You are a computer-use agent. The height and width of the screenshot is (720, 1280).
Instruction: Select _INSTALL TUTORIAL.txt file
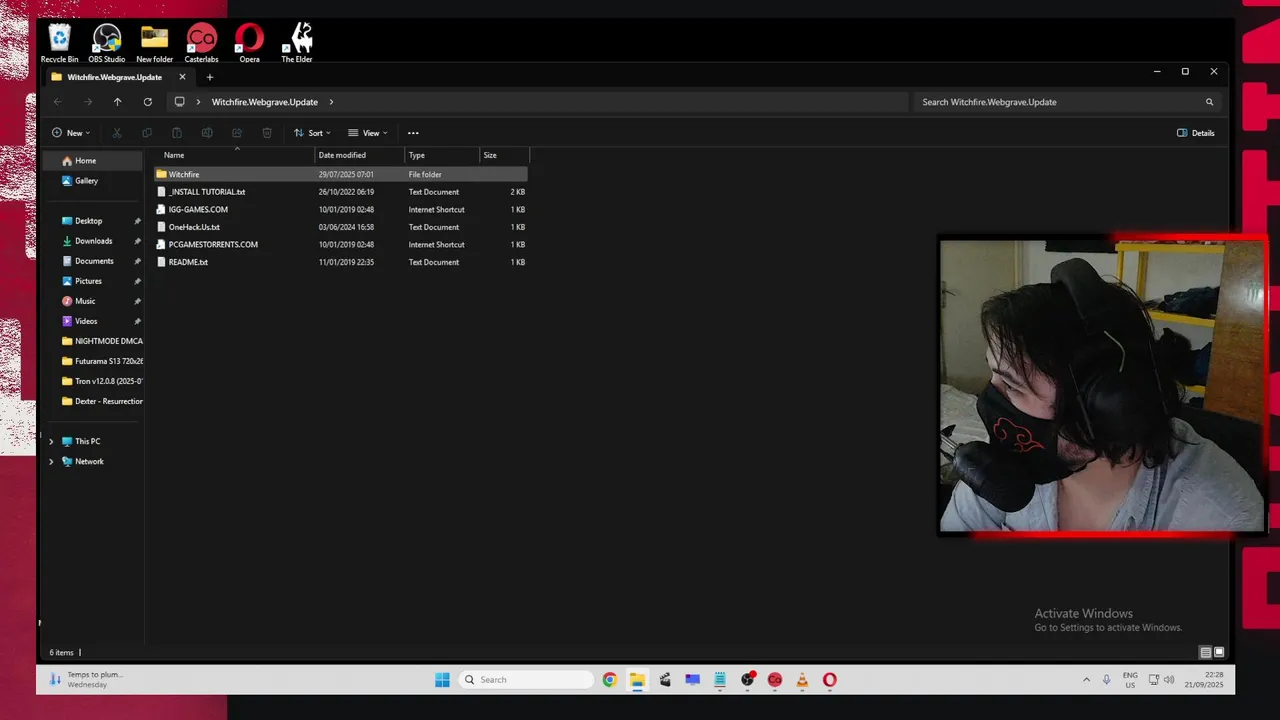[340, 192]
